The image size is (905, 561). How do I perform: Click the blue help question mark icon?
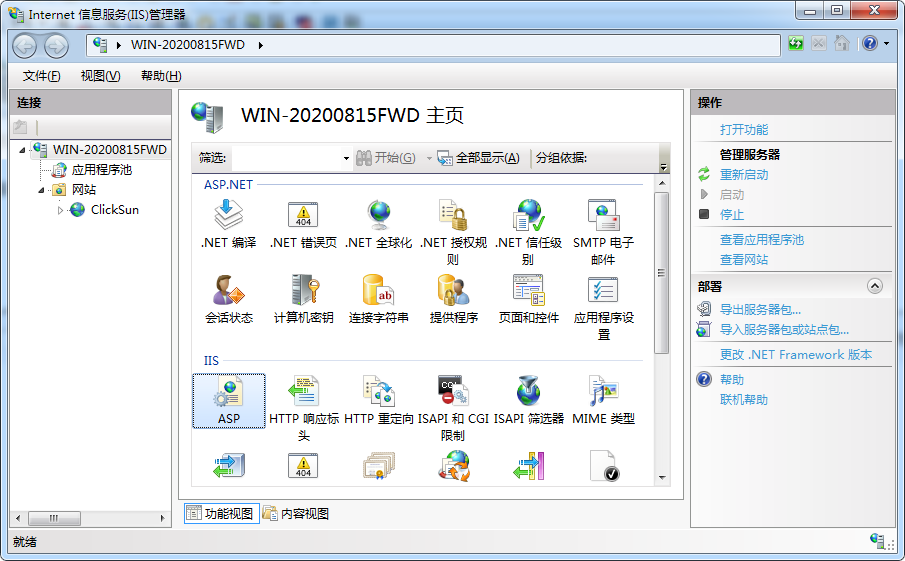coord(870,43)
